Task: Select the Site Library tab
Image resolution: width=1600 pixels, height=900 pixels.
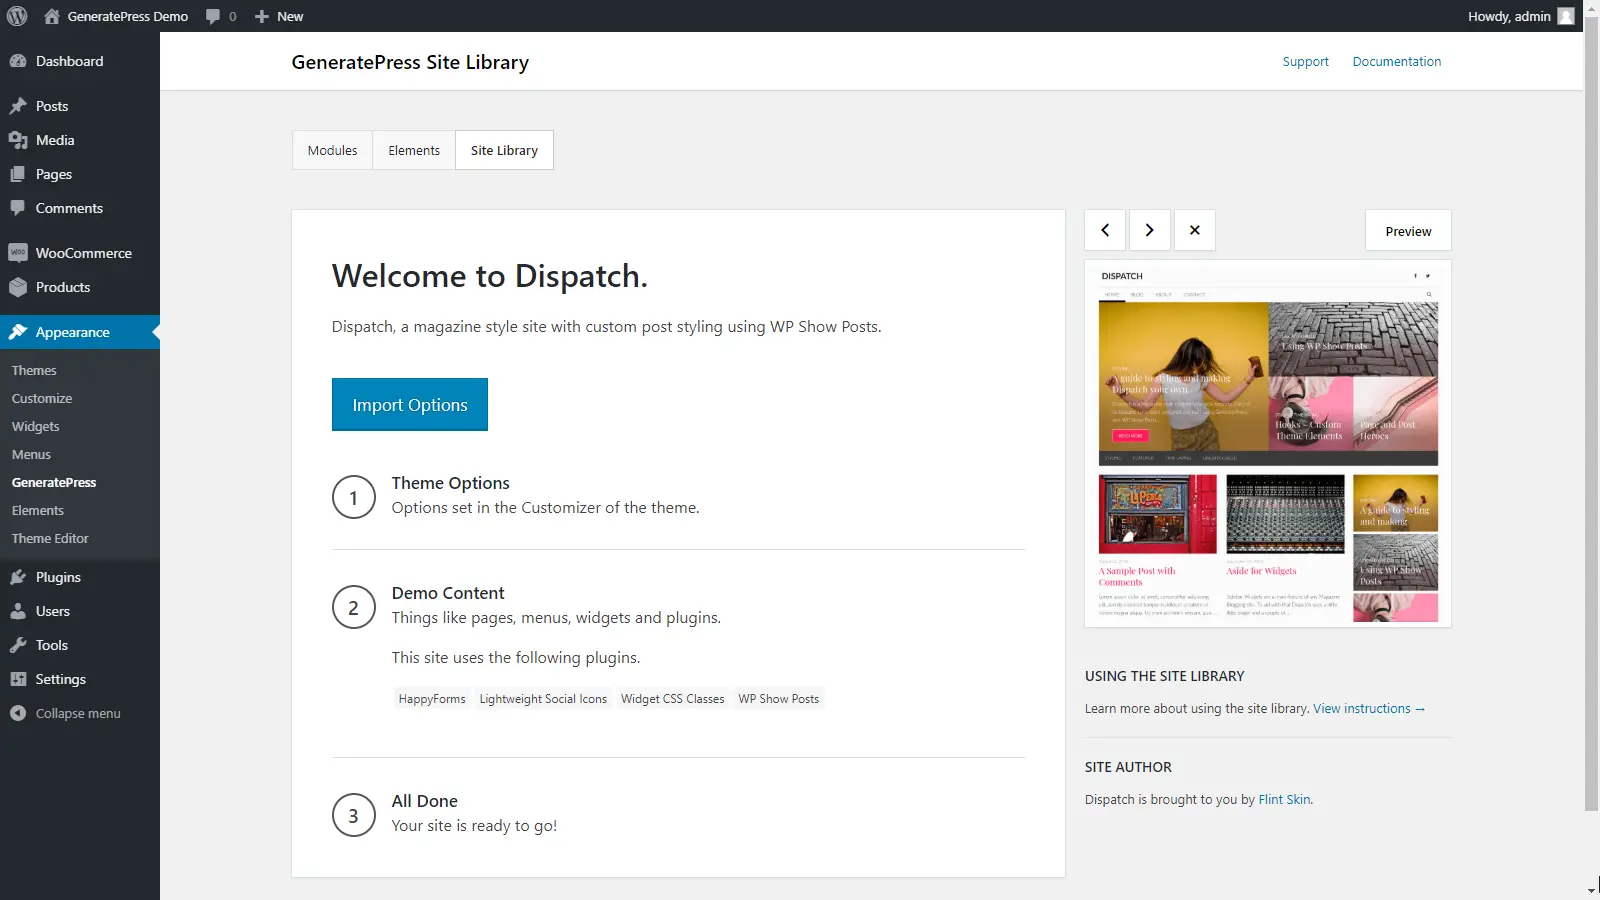Action: pyautogui.click(x=504, y=150)
